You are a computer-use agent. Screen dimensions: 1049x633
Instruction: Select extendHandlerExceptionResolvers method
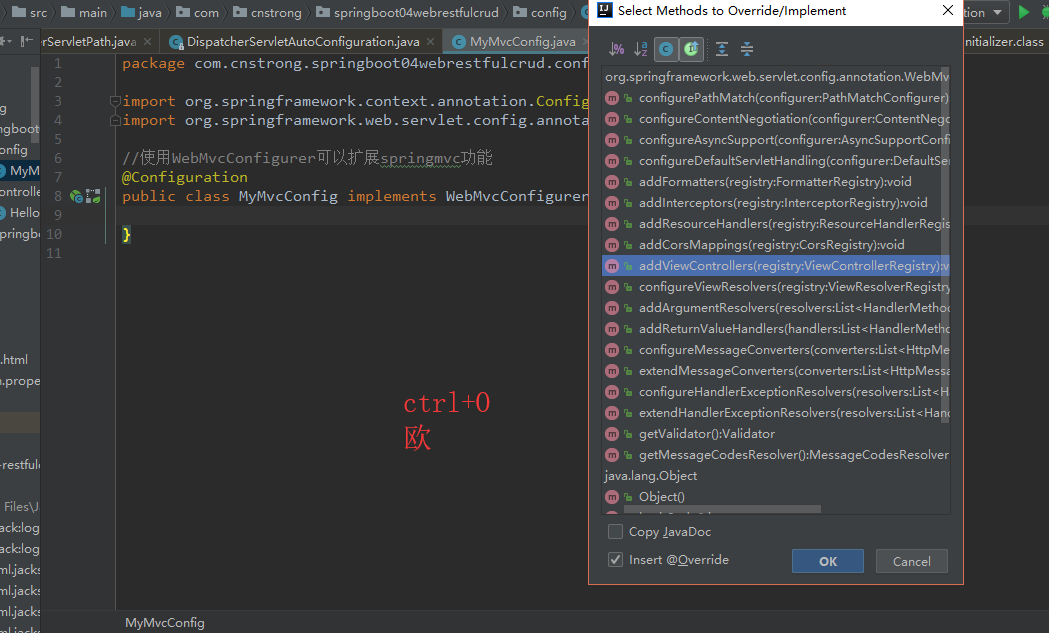(776, 413)
